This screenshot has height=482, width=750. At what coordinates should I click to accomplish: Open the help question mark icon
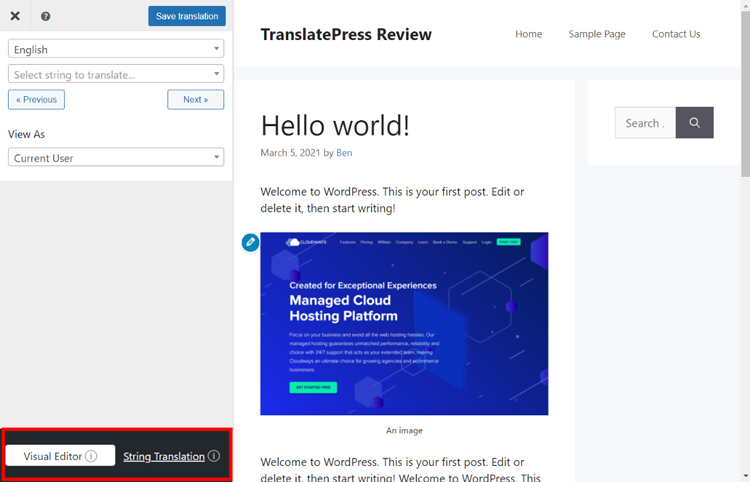(x=45, y=16)
